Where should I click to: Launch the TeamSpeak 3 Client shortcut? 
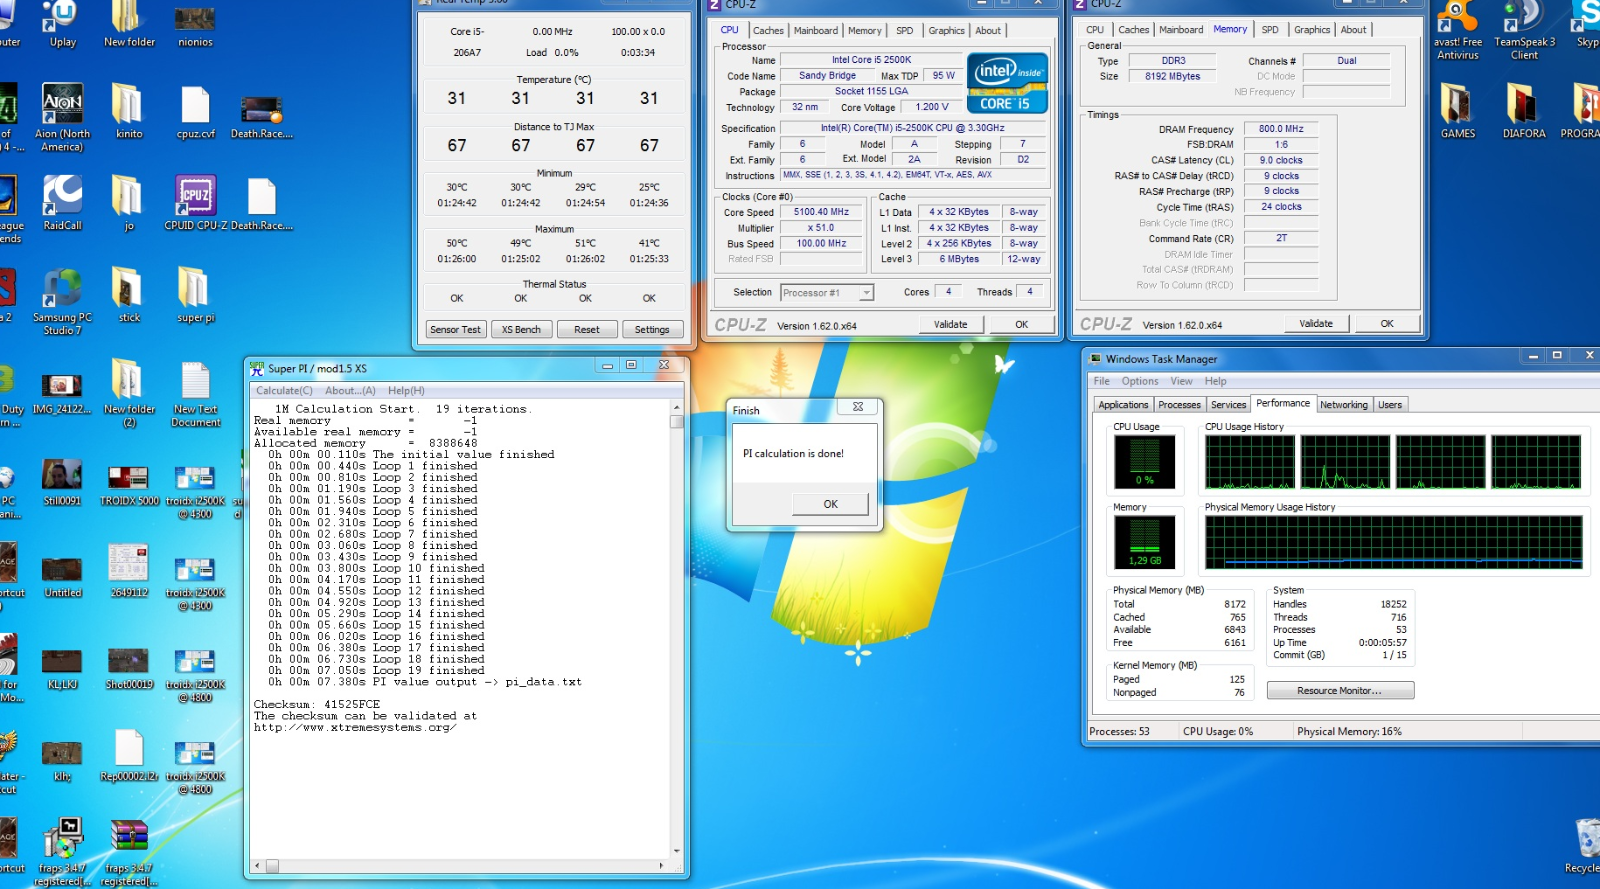pos(1524,30)
